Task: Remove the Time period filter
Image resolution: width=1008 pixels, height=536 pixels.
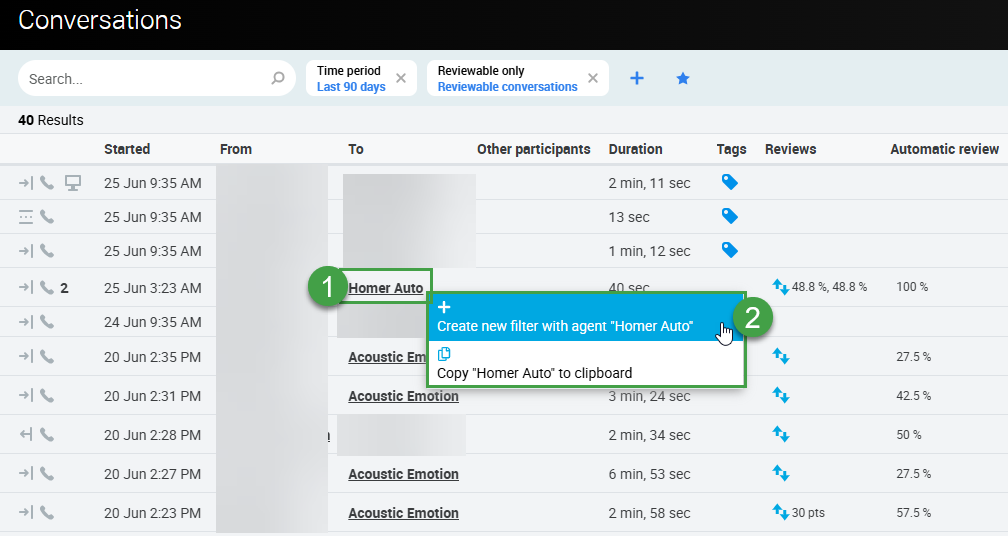Action: [401, 78]
